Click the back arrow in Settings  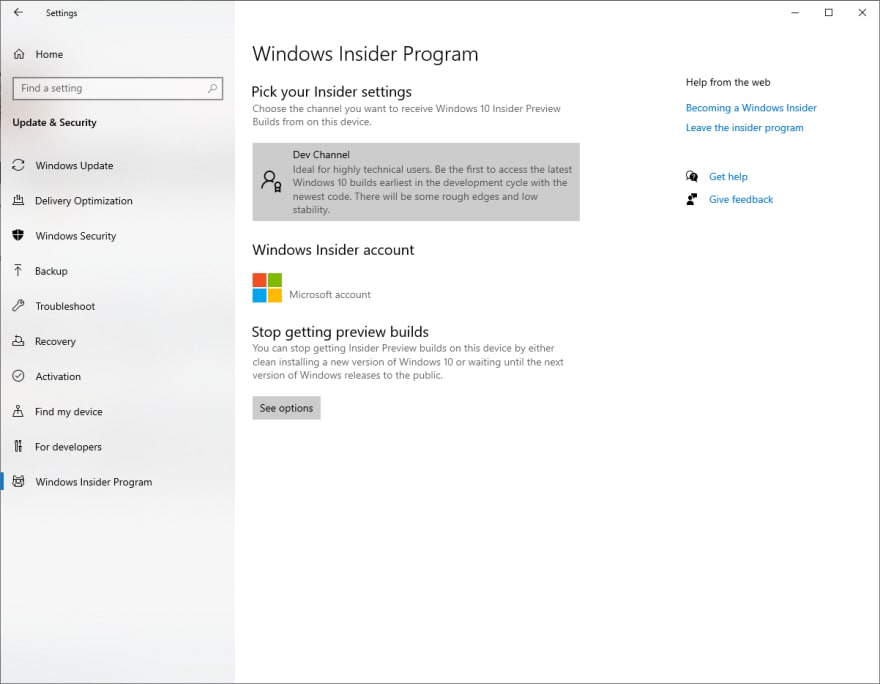tap(18, 12)
